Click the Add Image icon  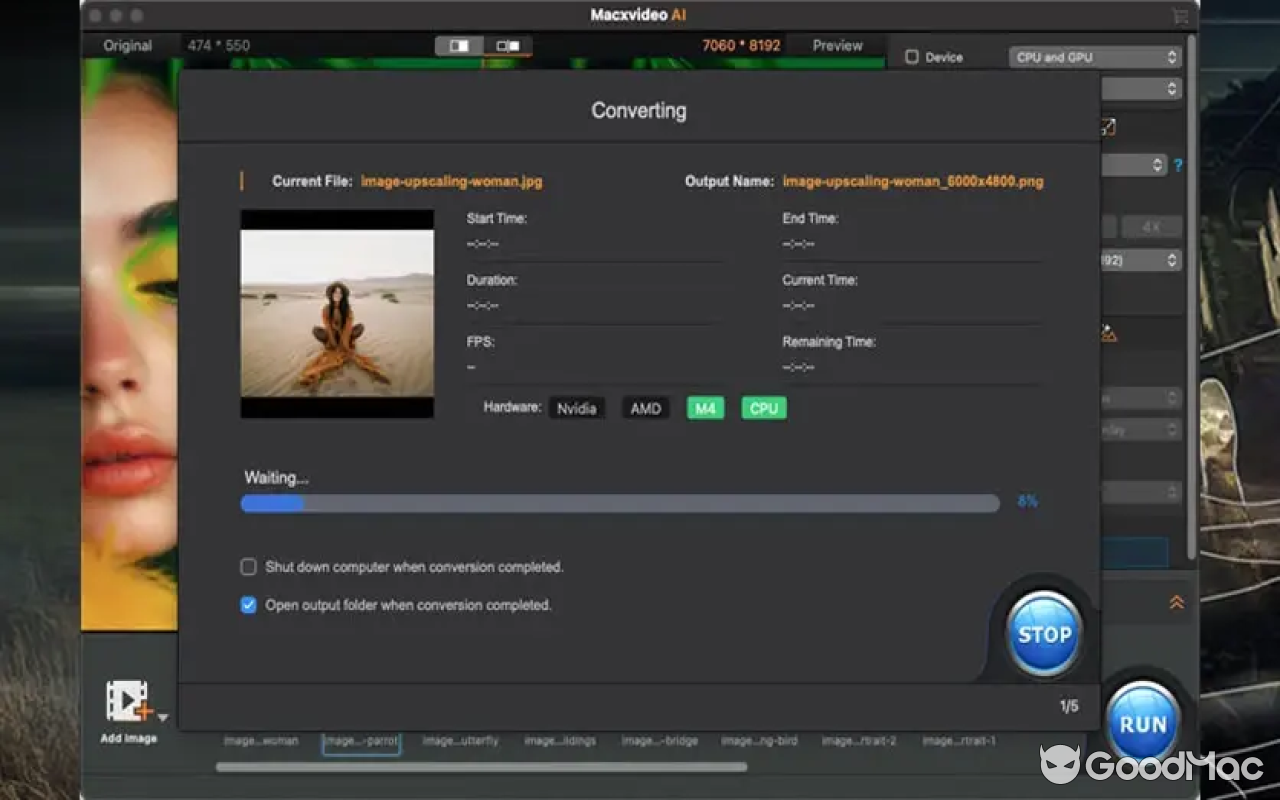127,702
